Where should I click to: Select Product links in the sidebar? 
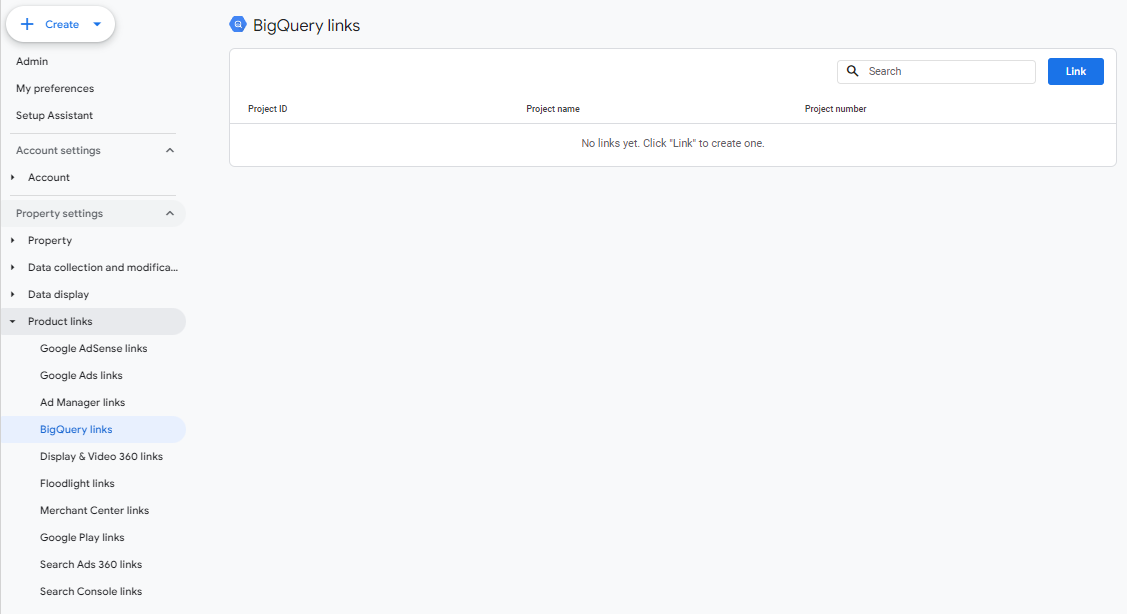click(60, 321)
